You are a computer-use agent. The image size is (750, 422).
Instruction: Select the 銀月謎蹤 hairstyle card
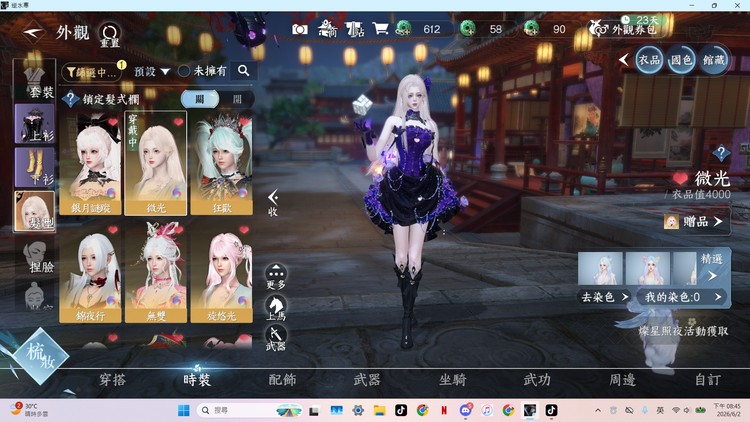point(90,163)
